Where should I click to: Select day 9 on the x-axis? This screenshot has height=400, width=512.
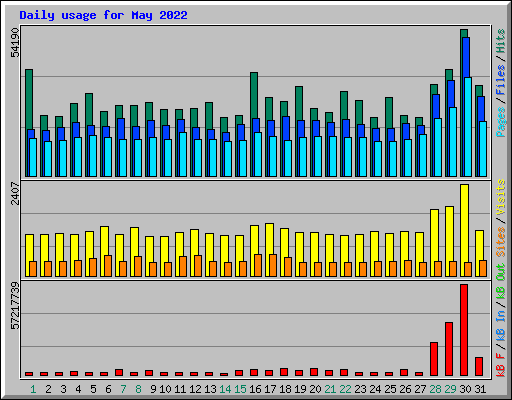[x=153, y=389]
